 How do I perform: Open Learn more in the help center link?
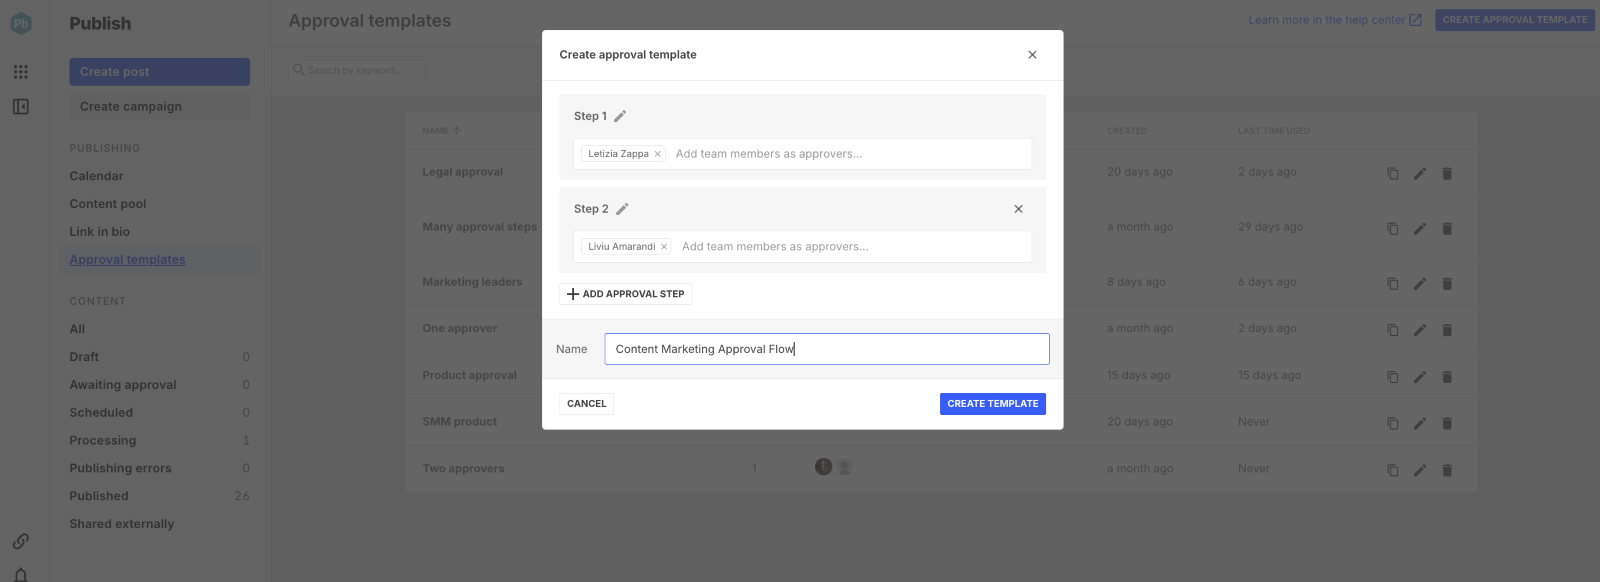[1334, 20]
